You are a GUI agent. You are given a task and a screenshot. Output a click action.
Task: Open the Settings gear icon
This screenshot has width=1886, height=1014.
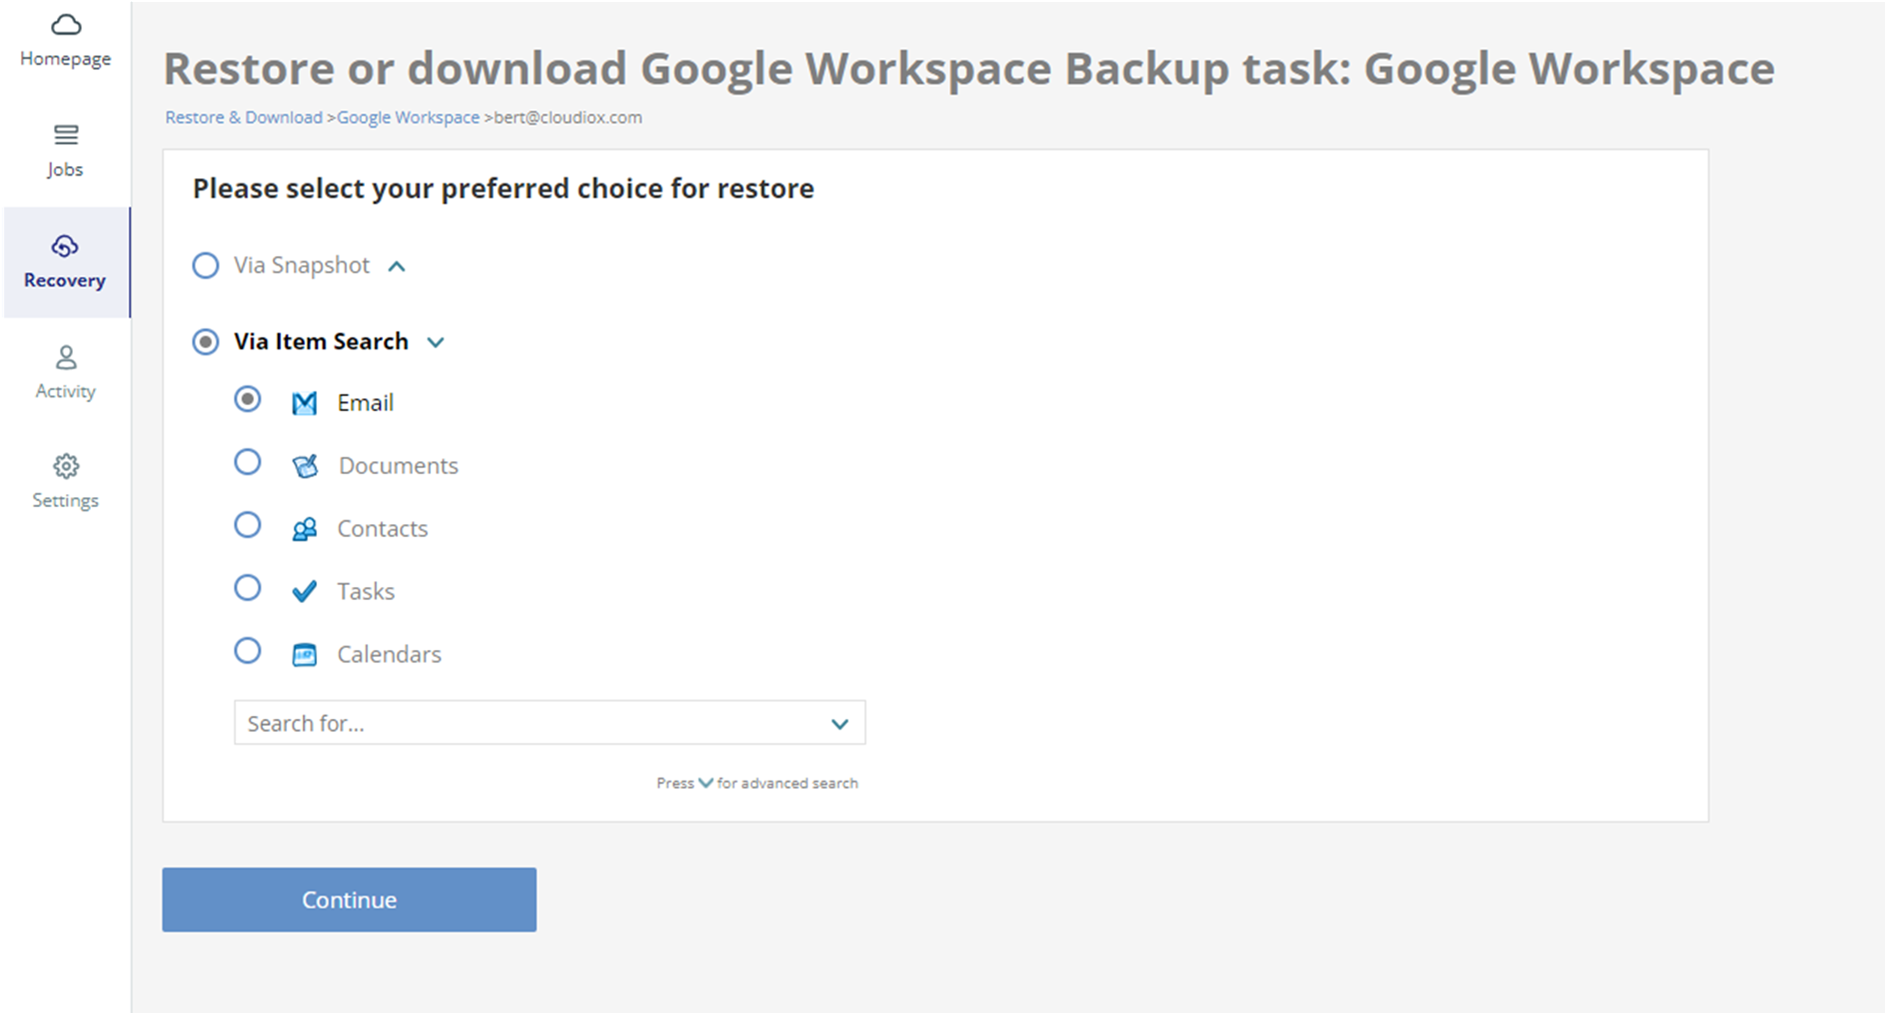tap(66, 466)
